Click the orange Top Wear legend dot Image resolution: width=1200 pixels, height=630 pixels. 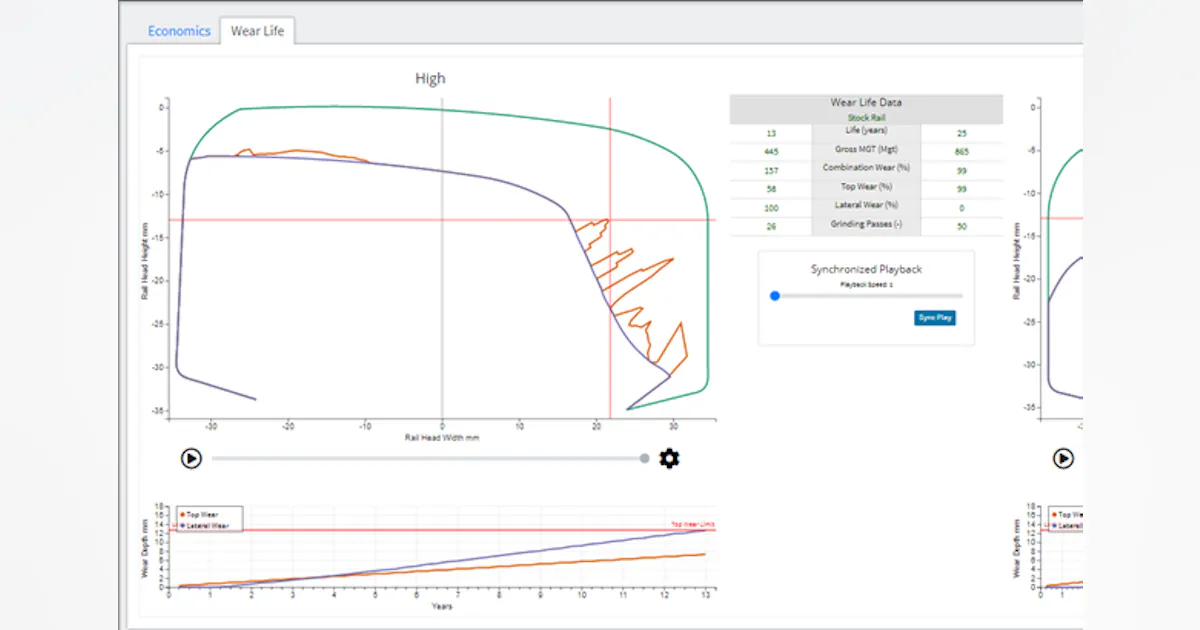182,514
